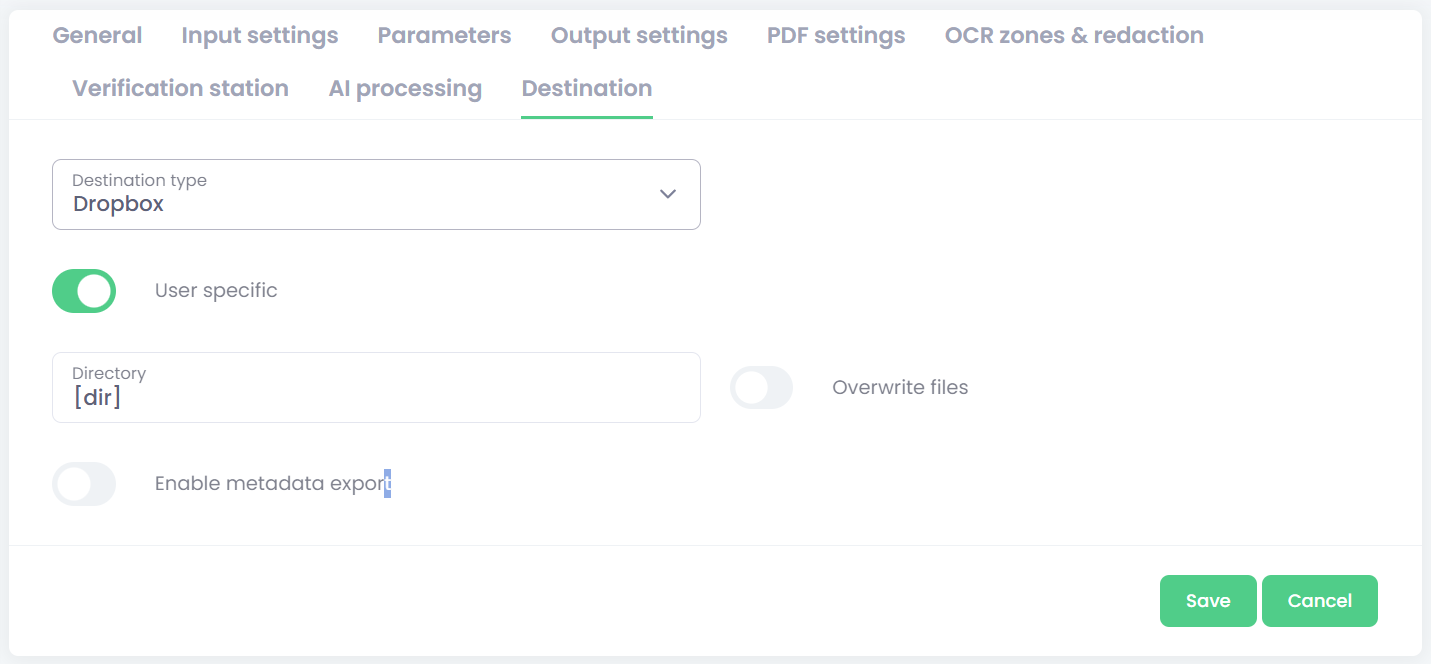This screenshot has height=664, width=1431.
Task: Open the PDF settings tab
Action: point(836,36)
